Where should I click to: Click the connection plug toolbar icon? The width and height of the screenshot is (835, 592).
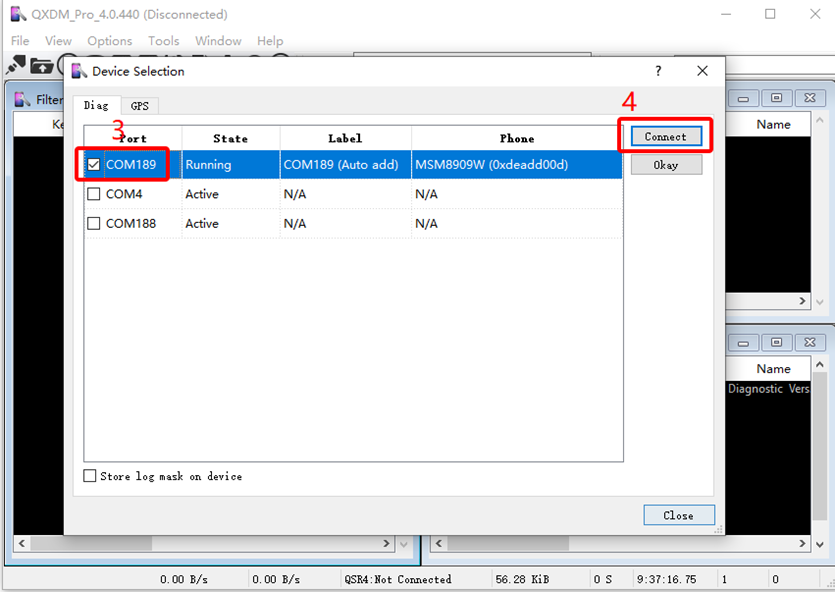15,65
